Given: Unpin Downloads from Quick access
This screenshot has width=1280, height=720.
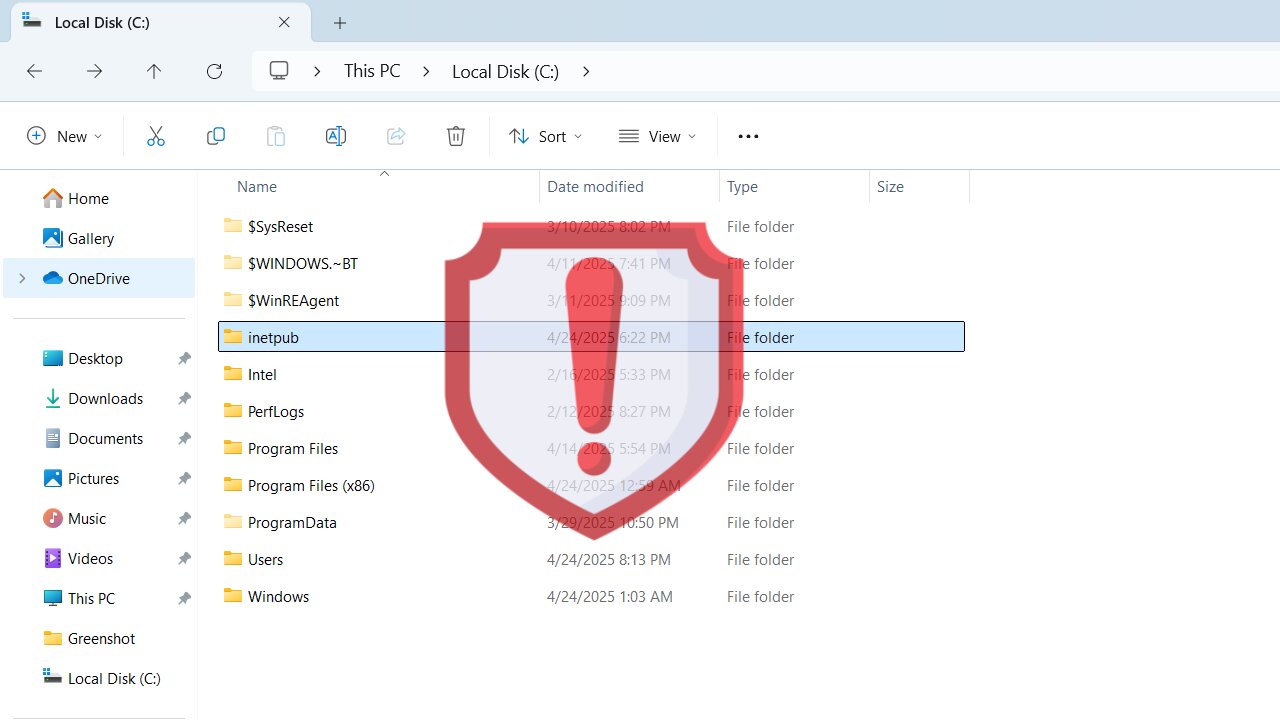Looking at the screenshot, I should click(183, 398).
